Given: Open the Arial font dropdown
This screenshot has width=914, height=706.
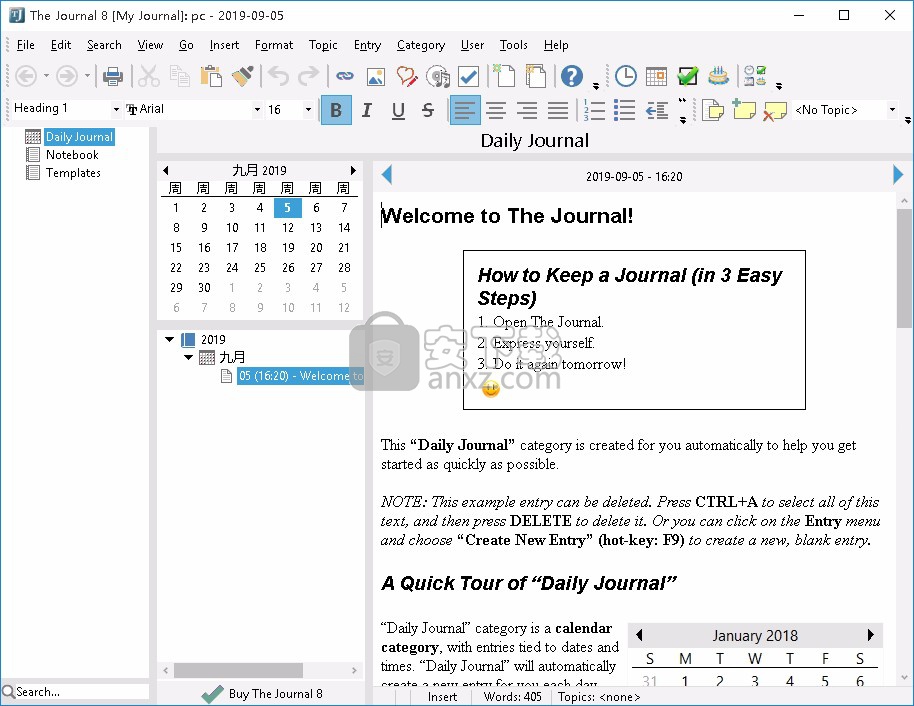Looking at the screenshot, I should (257, 110).
